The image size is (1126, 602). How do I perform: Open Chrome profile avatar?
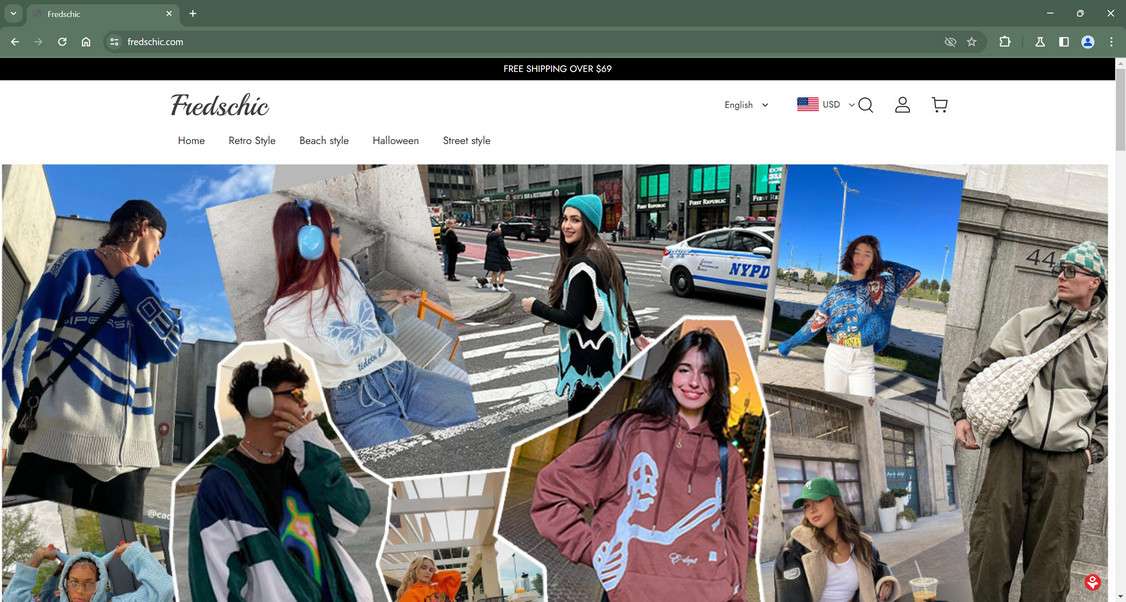coord(1088,42)
